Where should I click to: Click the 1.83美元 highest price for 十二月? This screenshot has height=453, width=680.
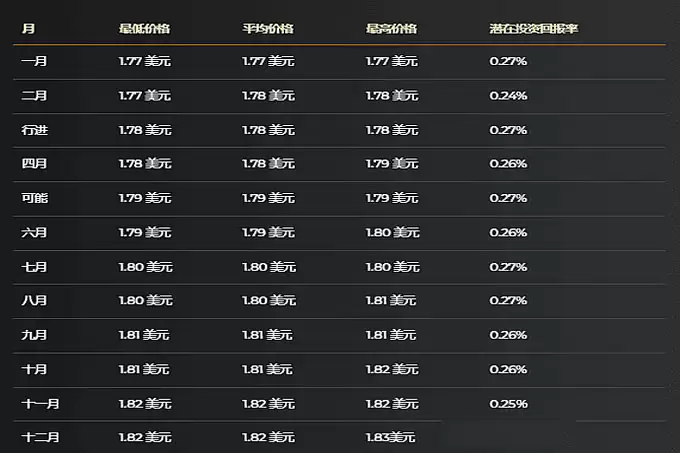[391, 437]
